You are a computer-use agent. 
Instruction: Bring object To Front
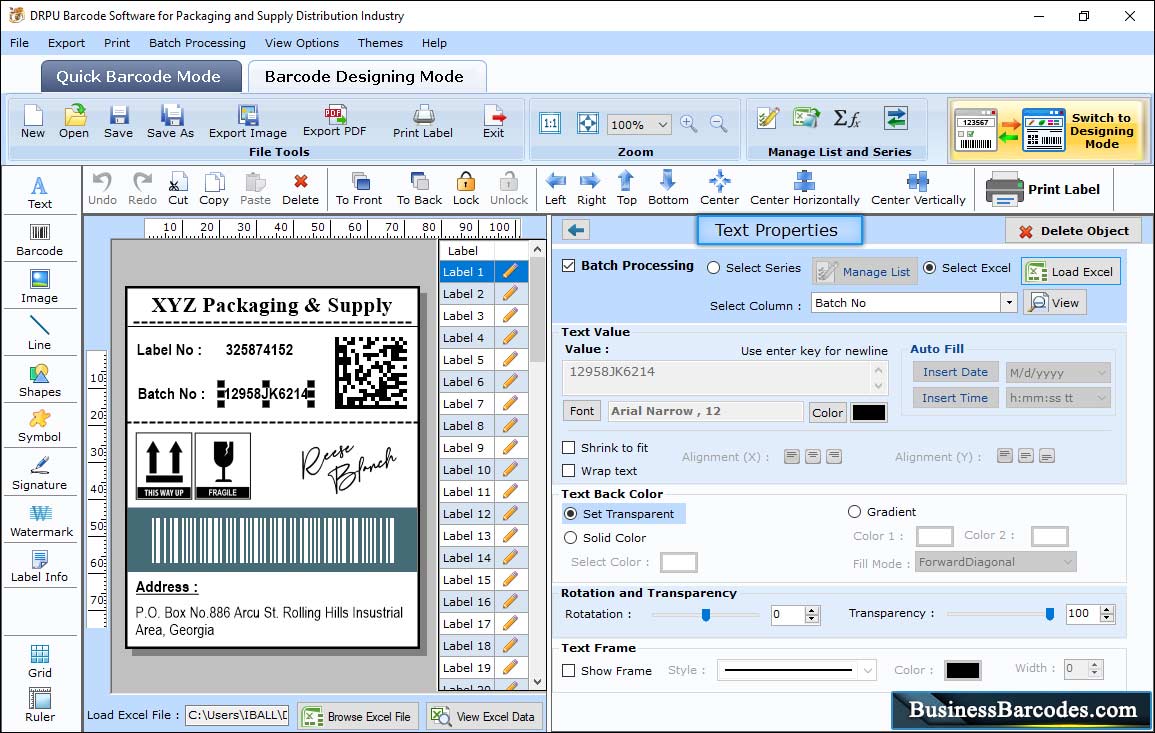point(359,189)
